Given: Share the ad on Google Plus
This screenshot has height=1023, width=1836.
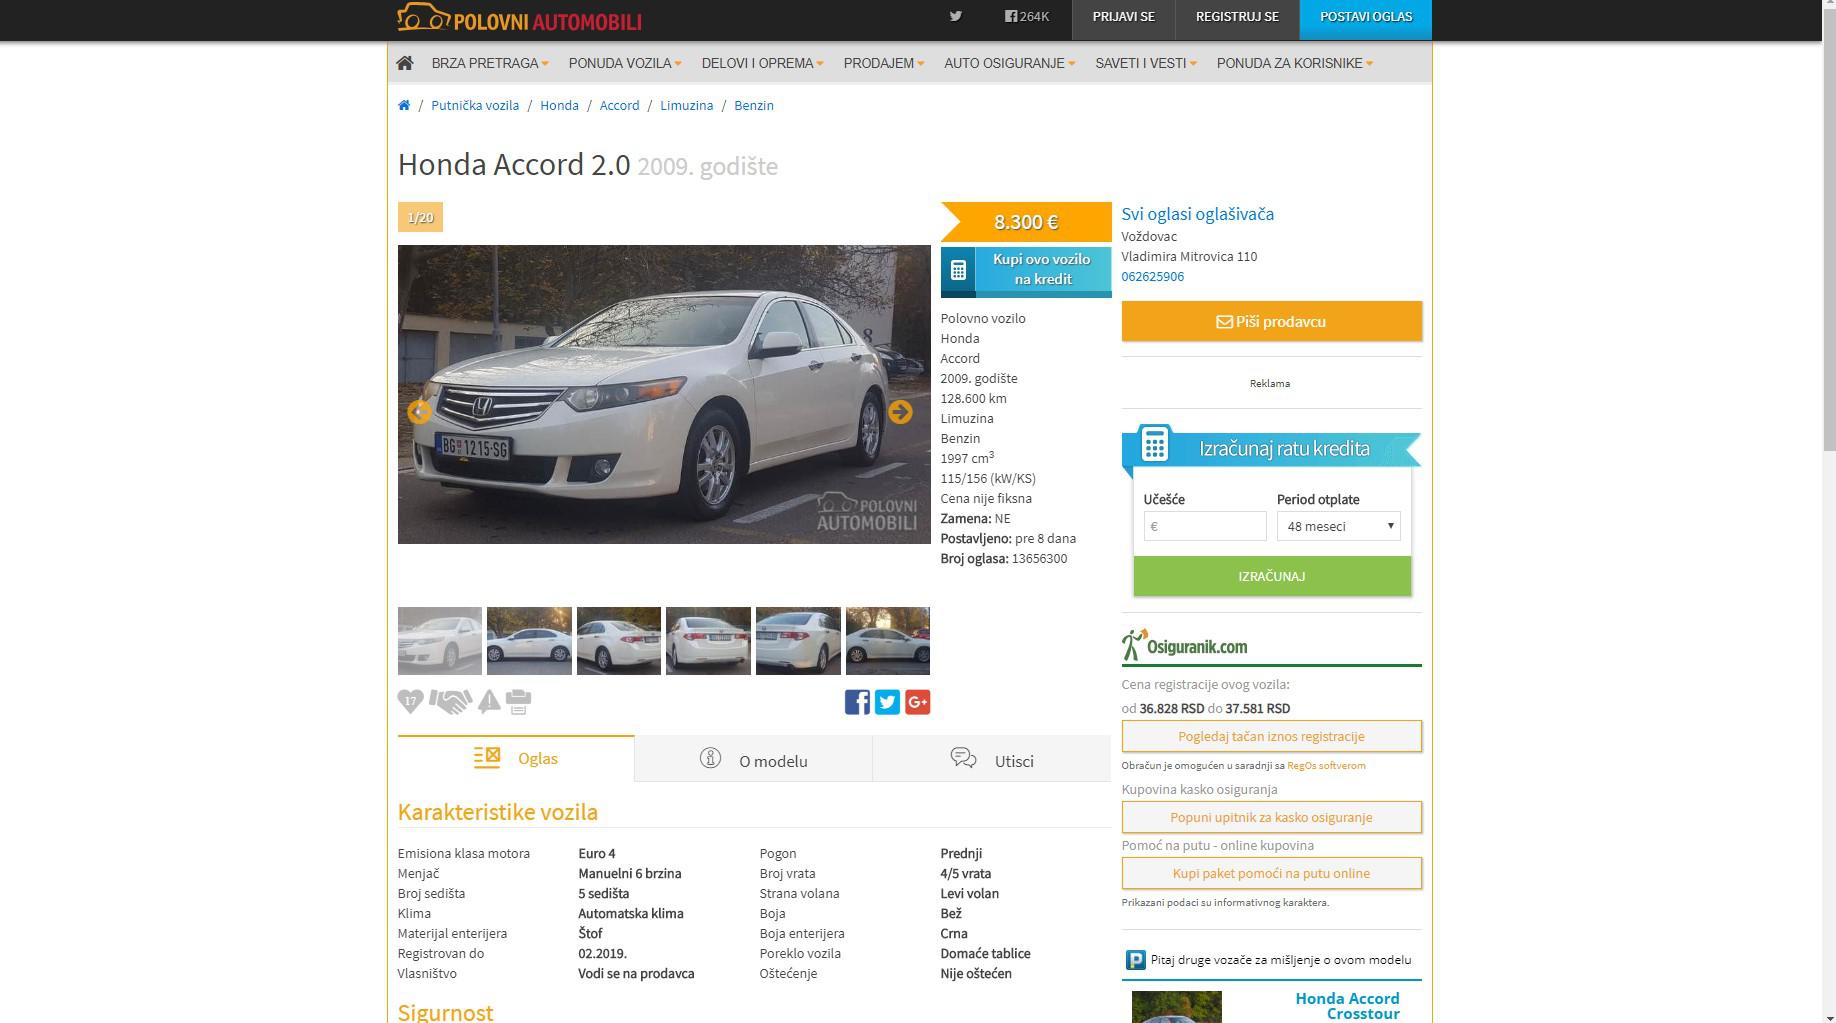Looking at the screenshot, I should [917, 702].
